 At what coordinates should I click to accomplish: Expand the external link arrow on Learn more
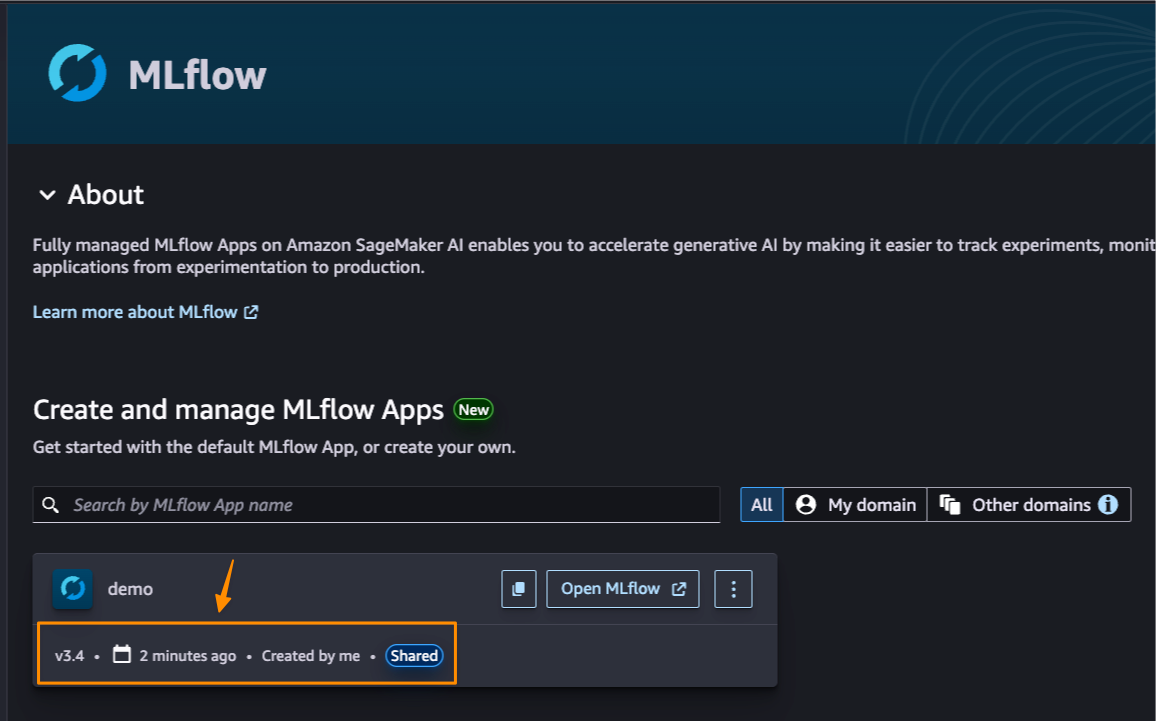pos(253,312)
